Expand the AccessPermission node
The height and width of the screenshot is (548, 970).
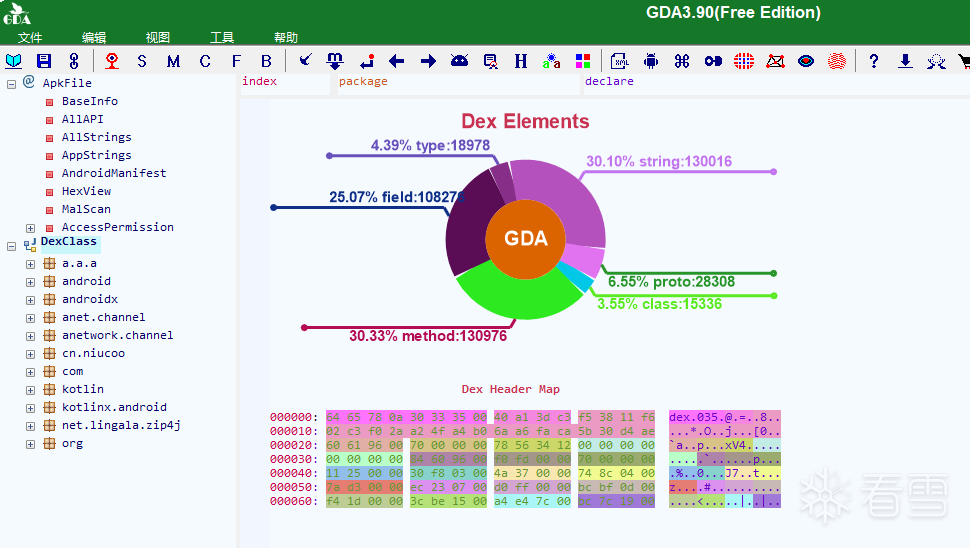[x=30, y=228]
